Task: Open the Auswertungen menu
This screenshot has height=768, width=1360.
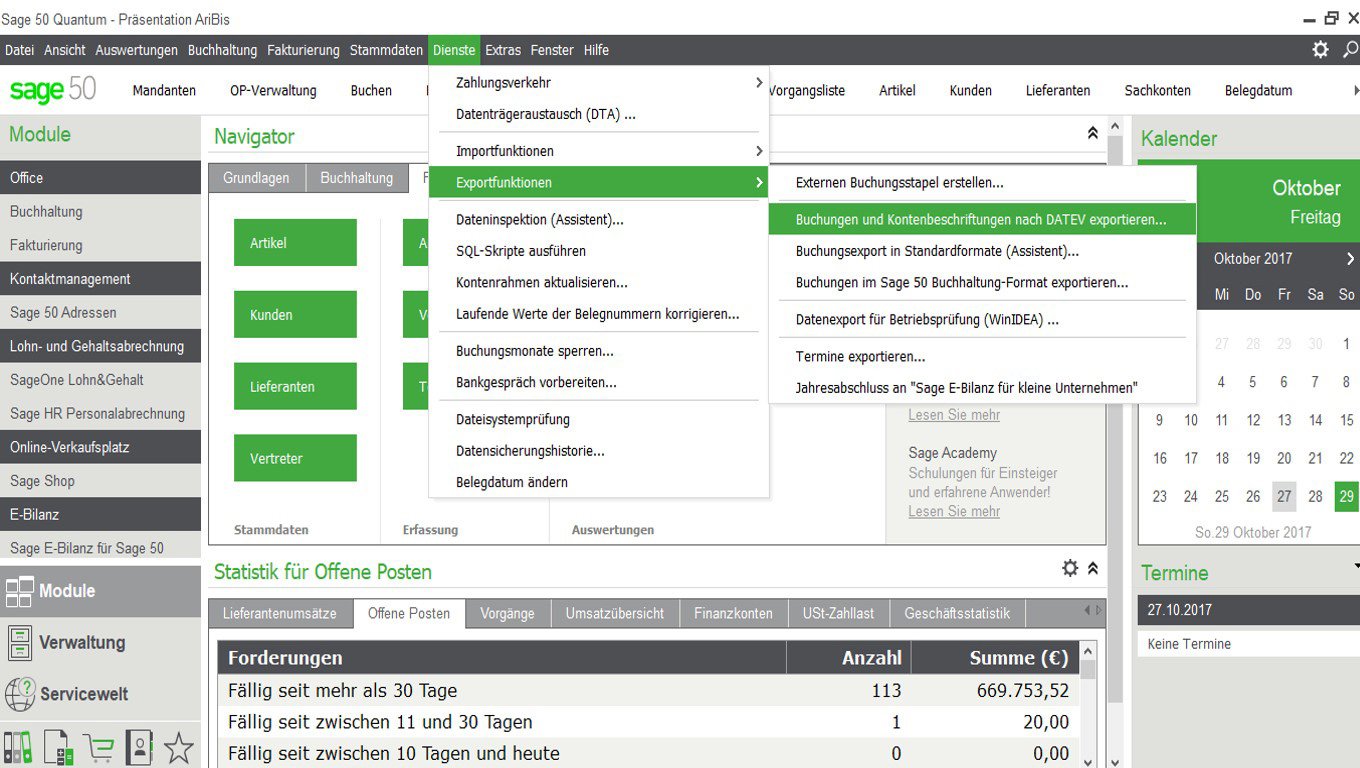Action: click(137, 50)
